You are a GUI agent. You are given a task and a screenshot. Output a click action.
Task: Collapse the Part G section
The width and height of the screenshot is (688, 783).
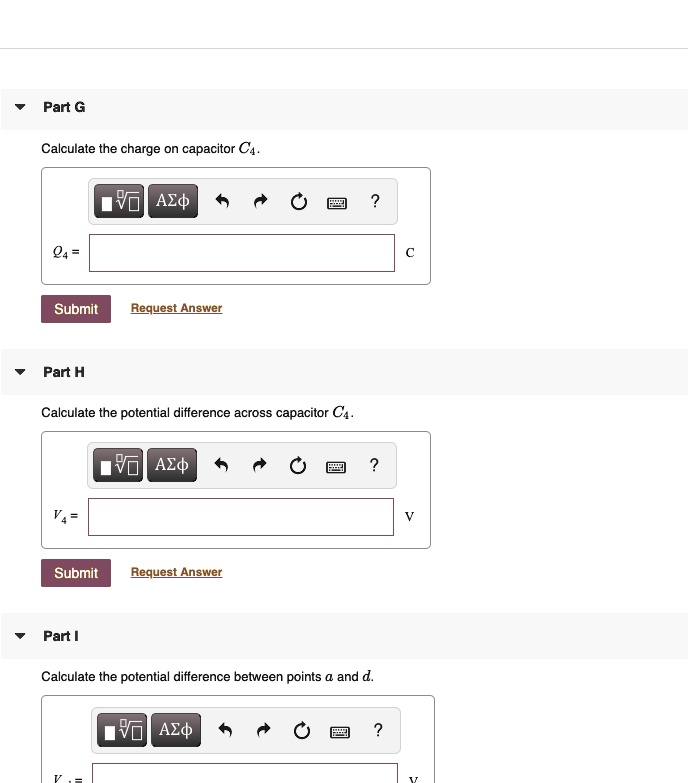pos(20,107)
